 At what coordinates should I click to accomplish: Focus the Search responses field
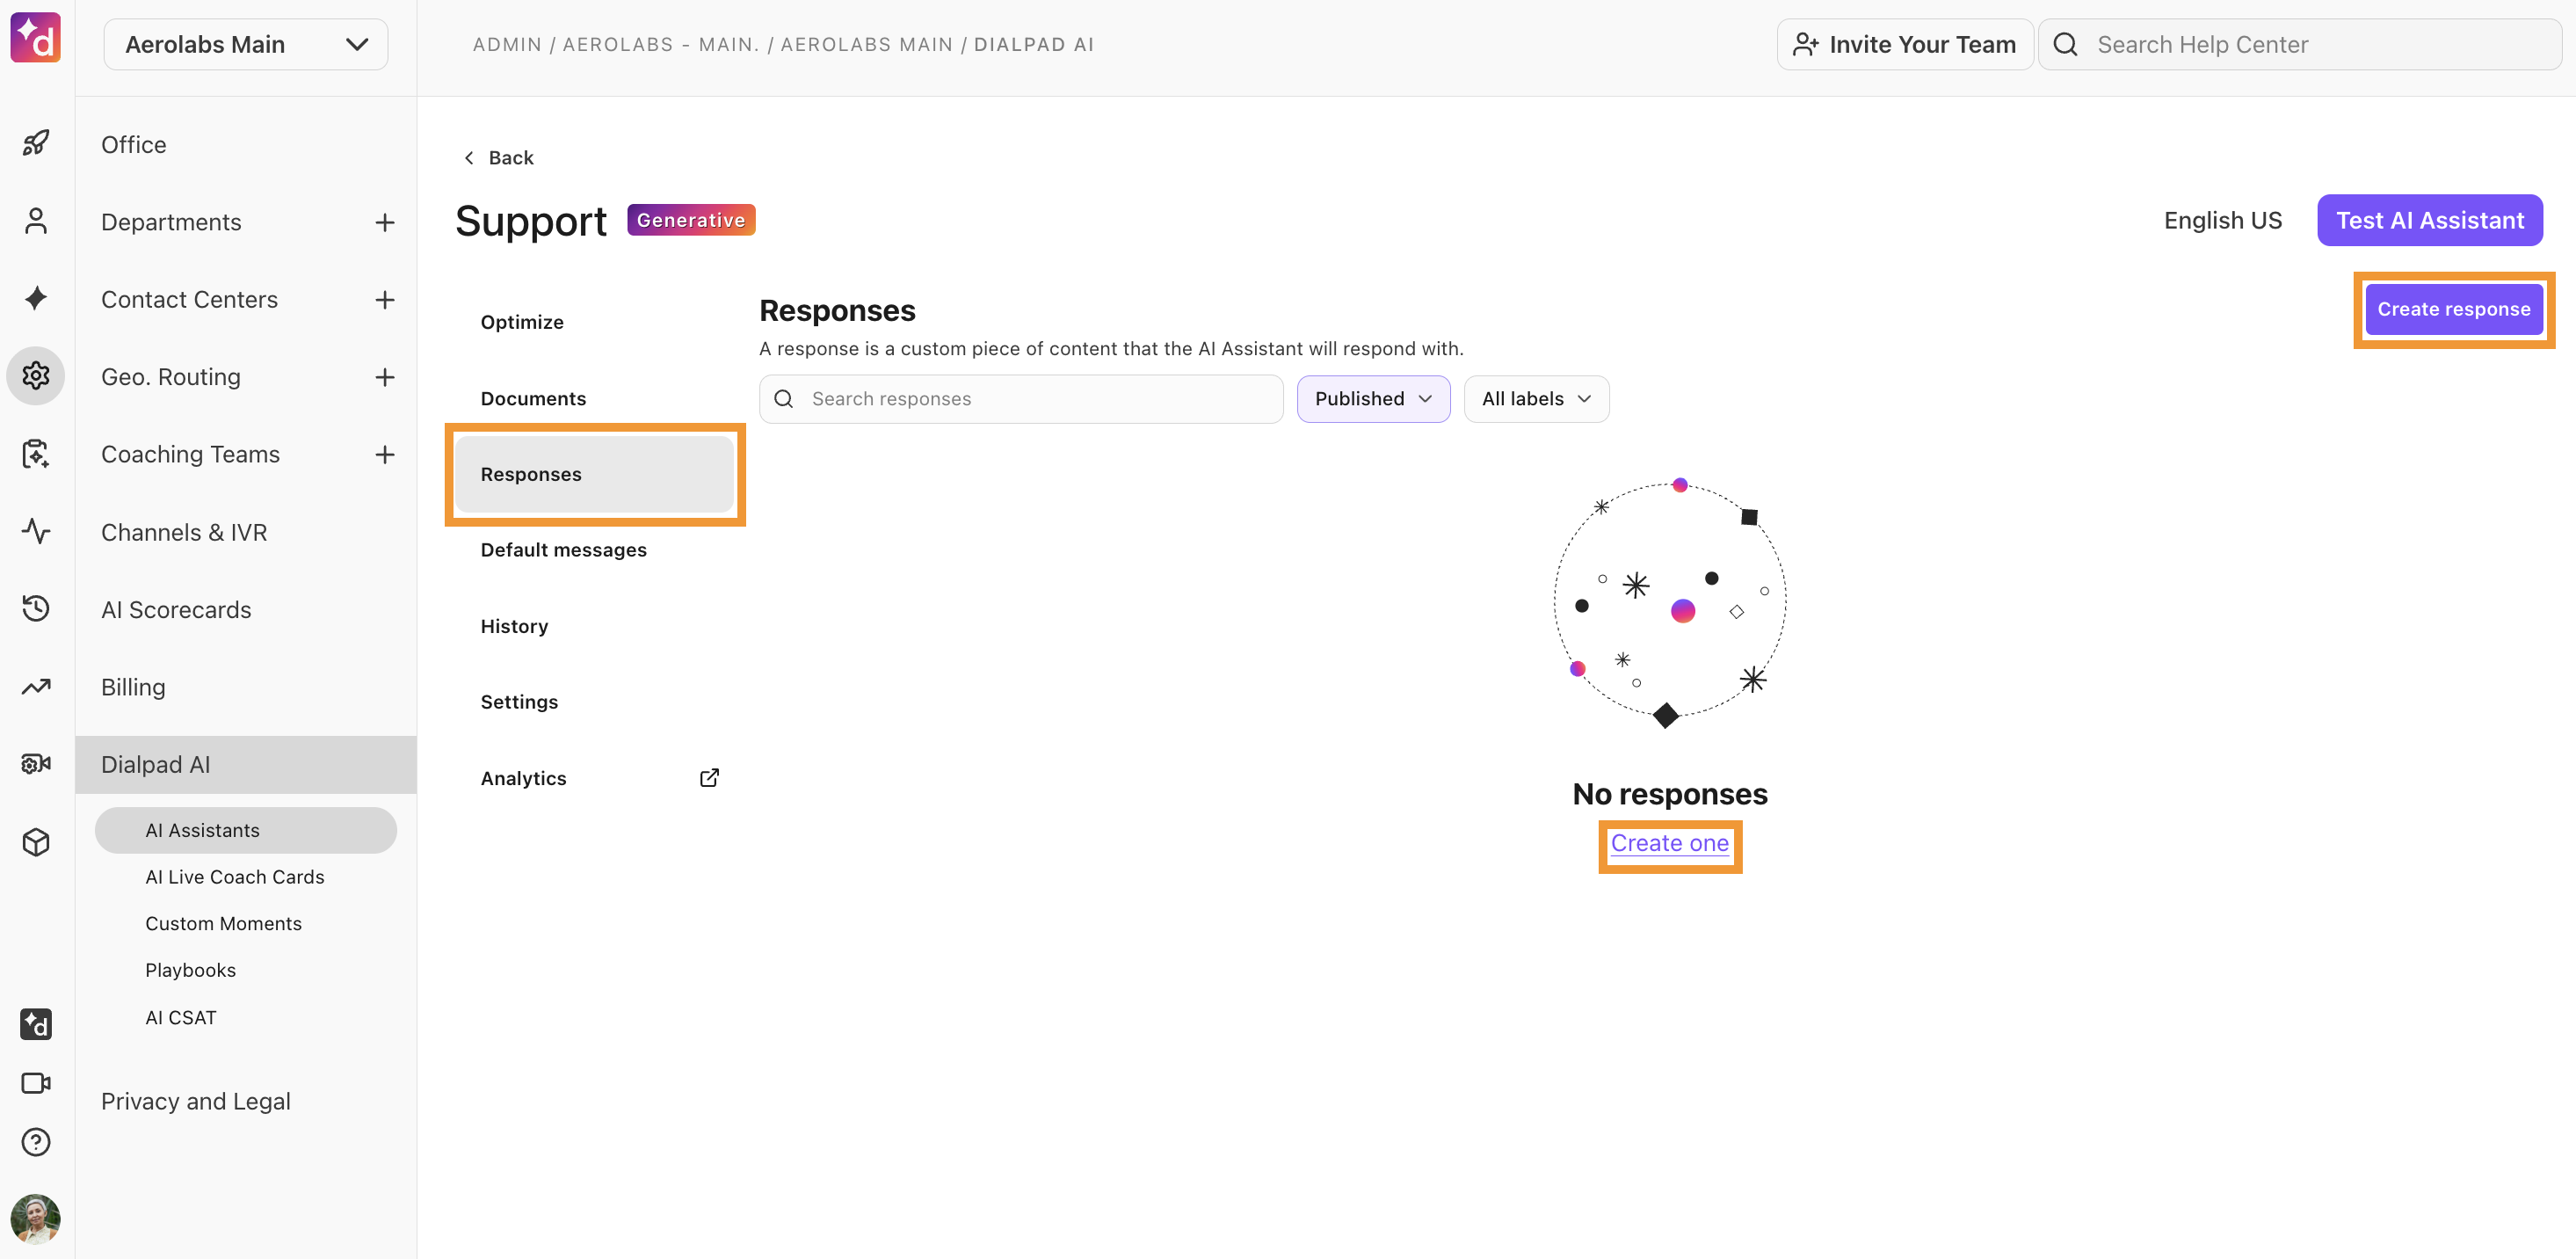pyautogui.click(x=1021, y=399)
